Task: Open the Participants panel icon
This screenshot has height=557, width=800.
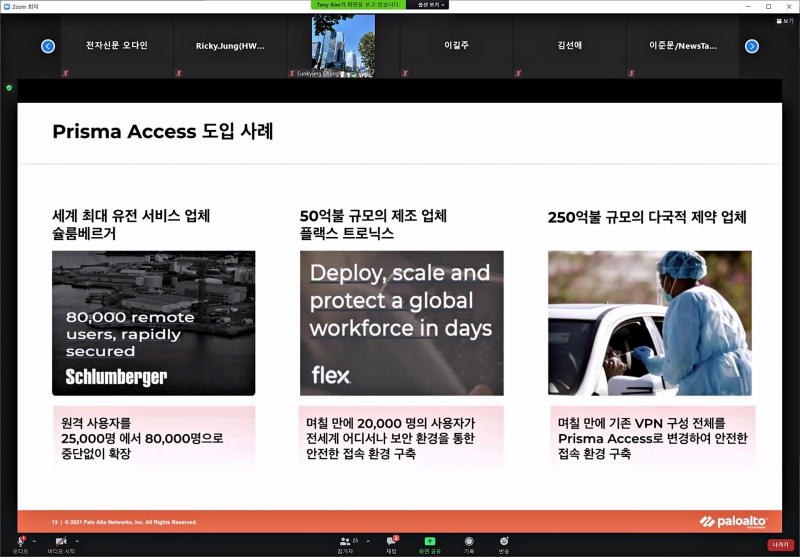Action: [345, 542]
